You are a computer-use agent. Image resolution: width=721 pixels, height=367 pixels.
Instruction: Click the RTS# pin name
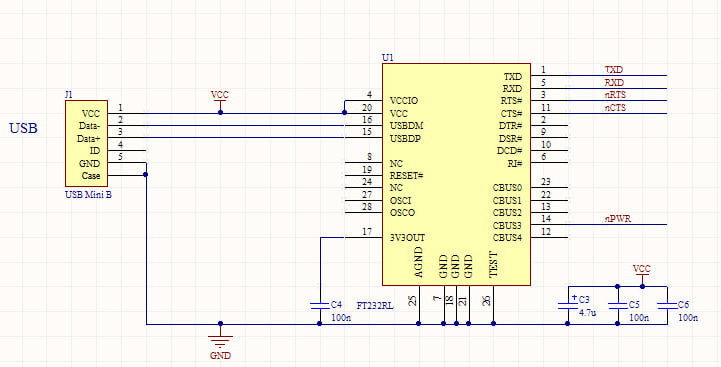pyautogui.click(x=511, y=101)
